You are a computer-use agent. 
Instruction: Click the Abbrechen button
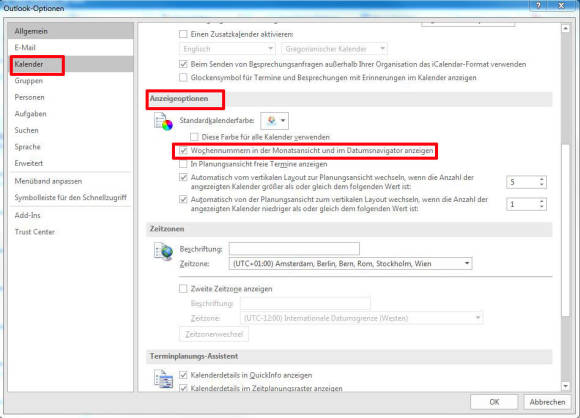tap(547, 402)
